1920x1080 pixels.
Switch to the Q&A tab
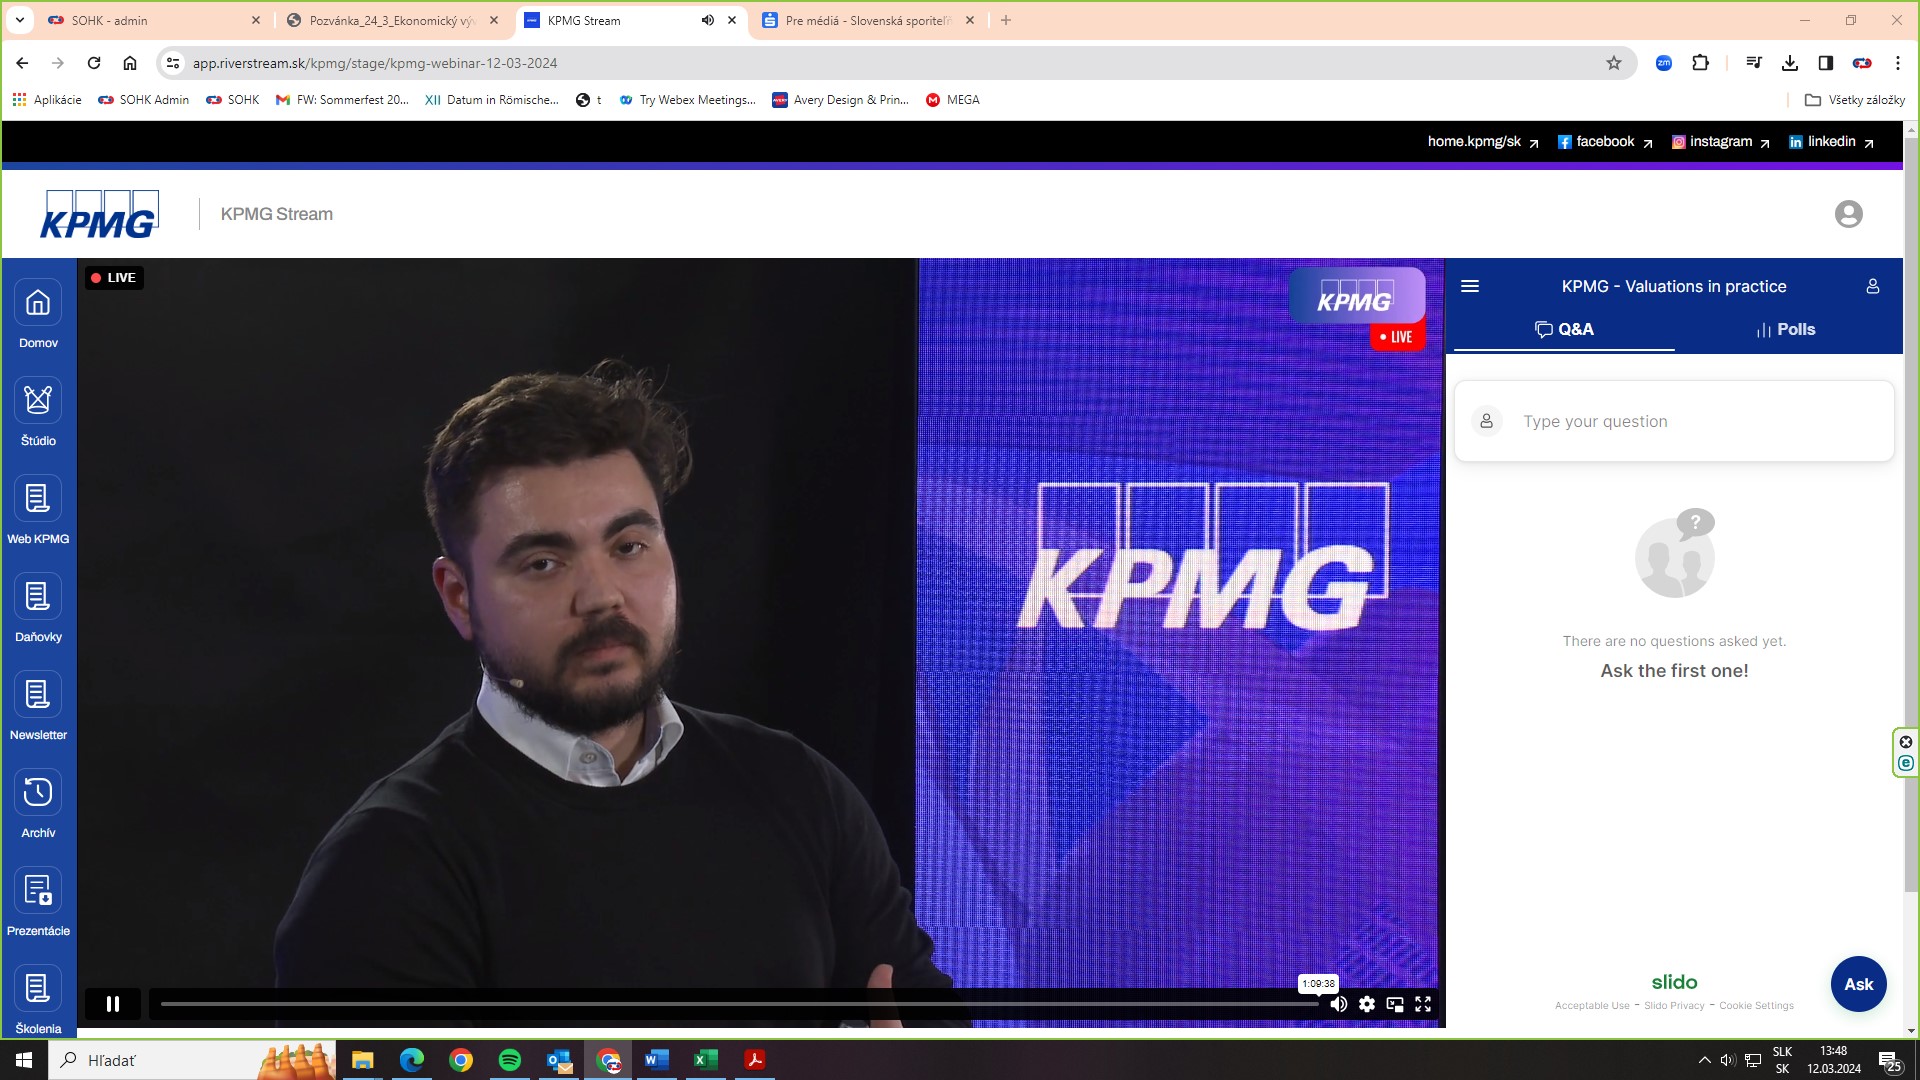click(1564, 330)
